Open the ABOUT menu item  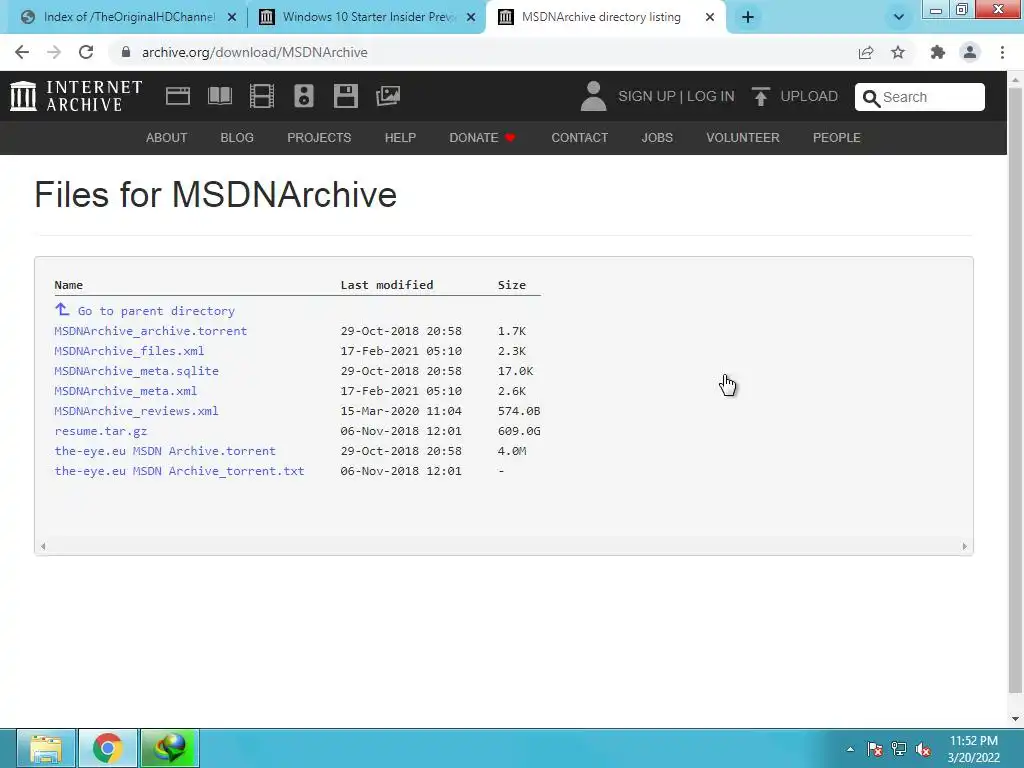point(167,138)
